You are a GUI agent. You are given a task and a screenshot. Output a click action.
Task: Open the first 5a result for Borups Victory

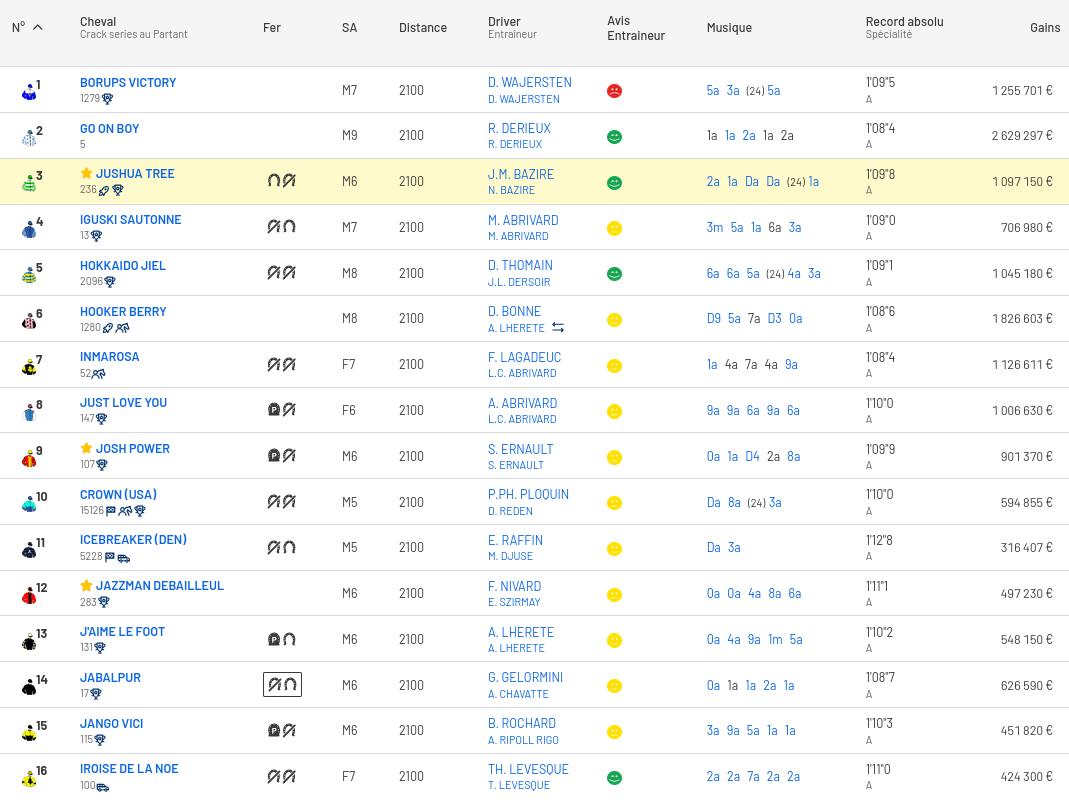coord(712,90)
